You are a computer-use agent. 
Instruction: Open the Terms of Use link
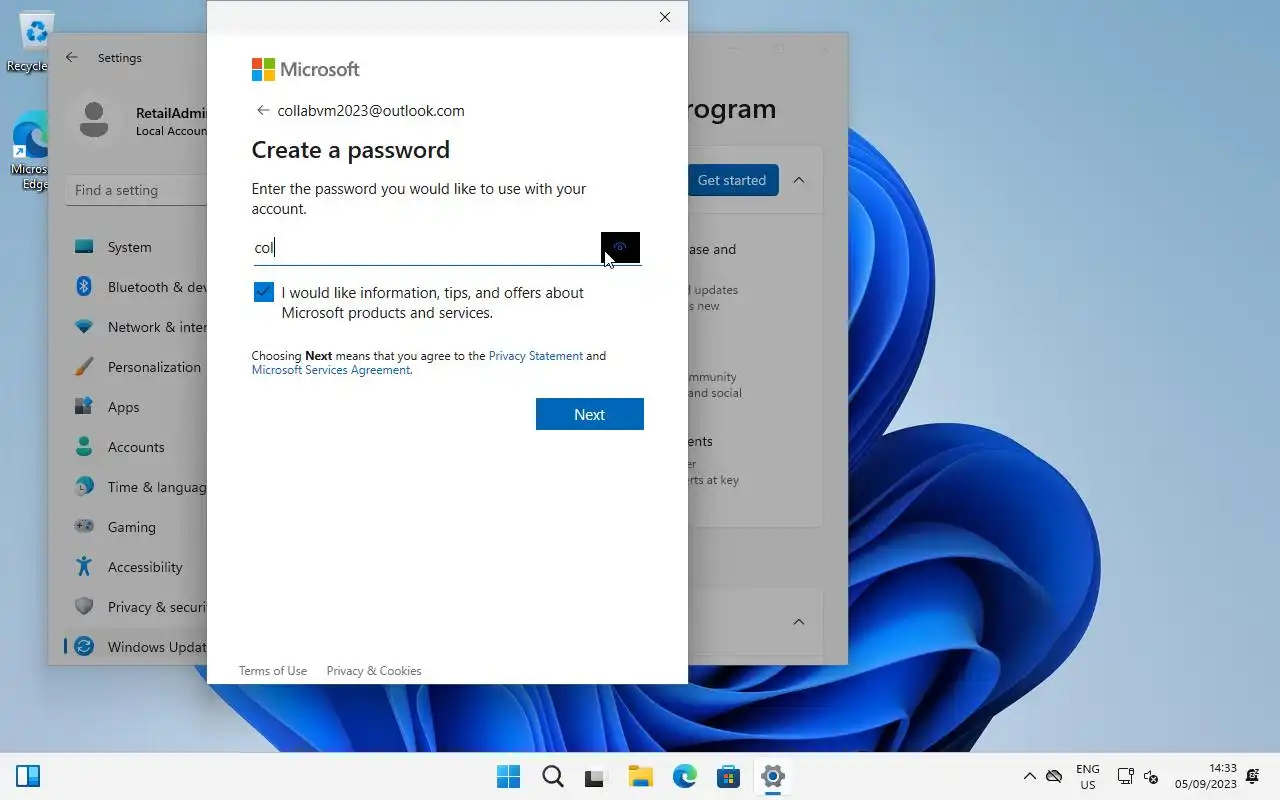coord(272,671)
